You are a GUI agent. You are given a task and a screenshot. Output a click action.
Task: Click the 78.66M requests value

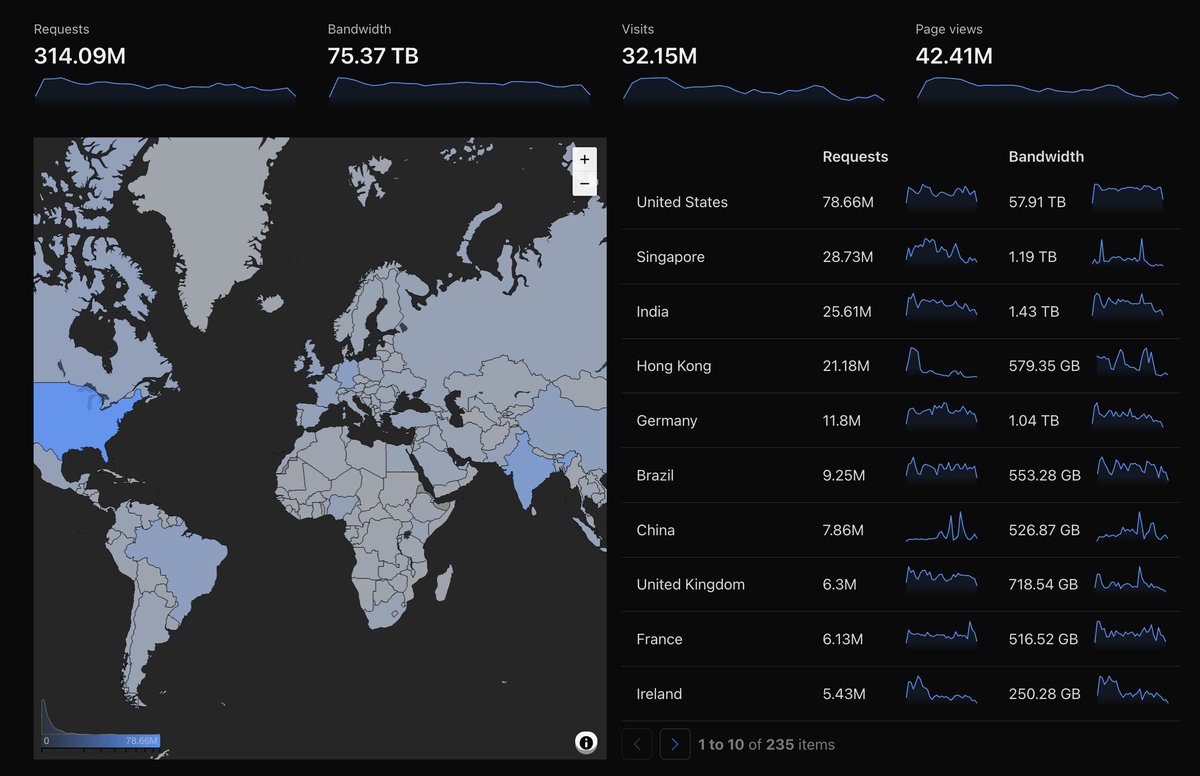pos(848,202)
